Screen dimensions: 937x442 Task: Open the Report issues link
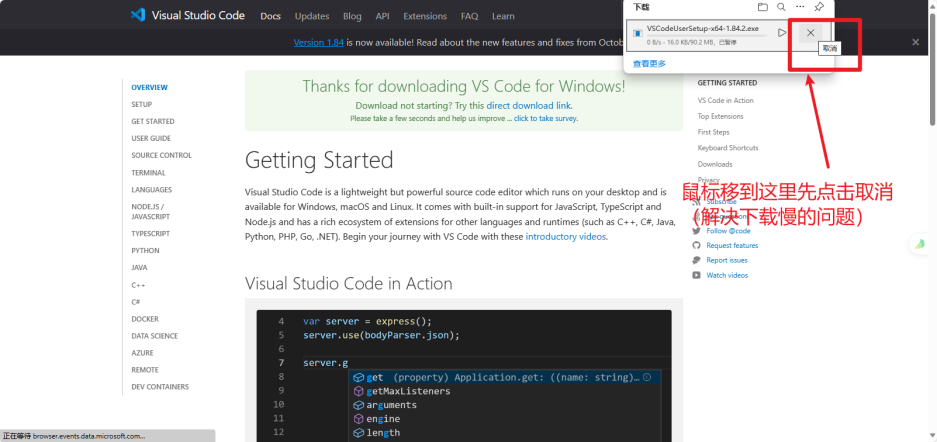click(x=727, y=260)
